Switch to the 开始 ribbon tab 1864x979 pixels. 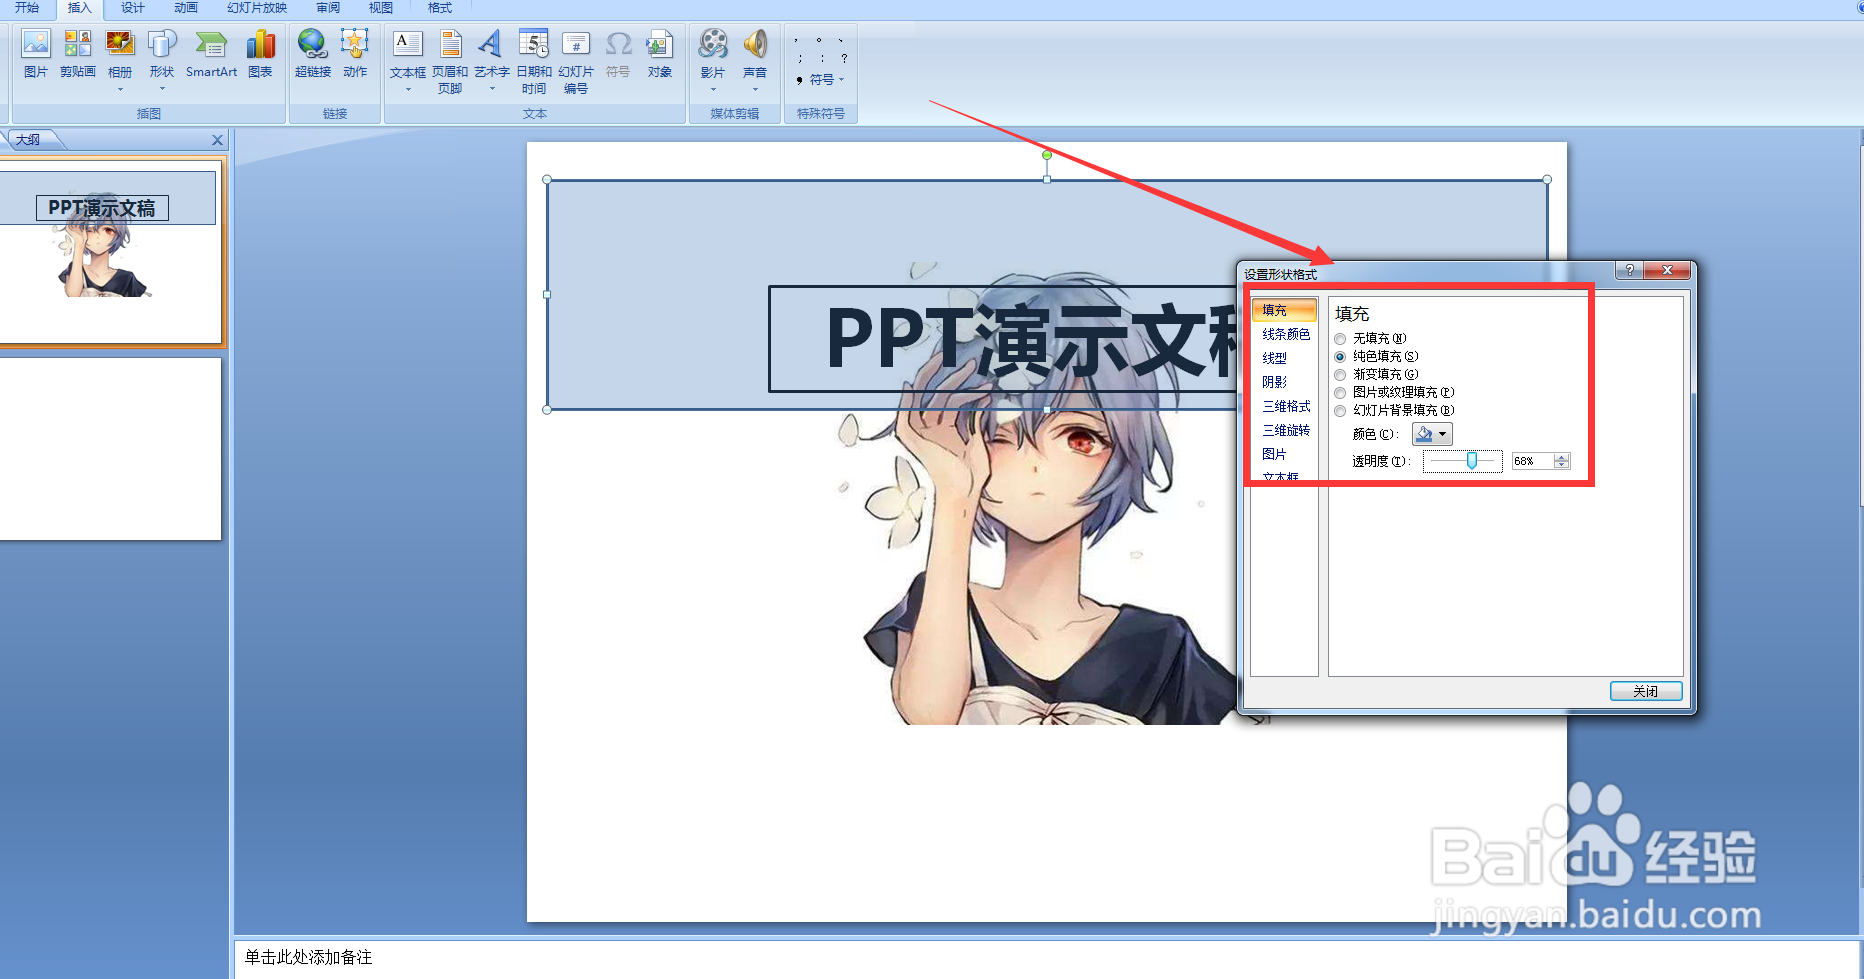(27, 8)
